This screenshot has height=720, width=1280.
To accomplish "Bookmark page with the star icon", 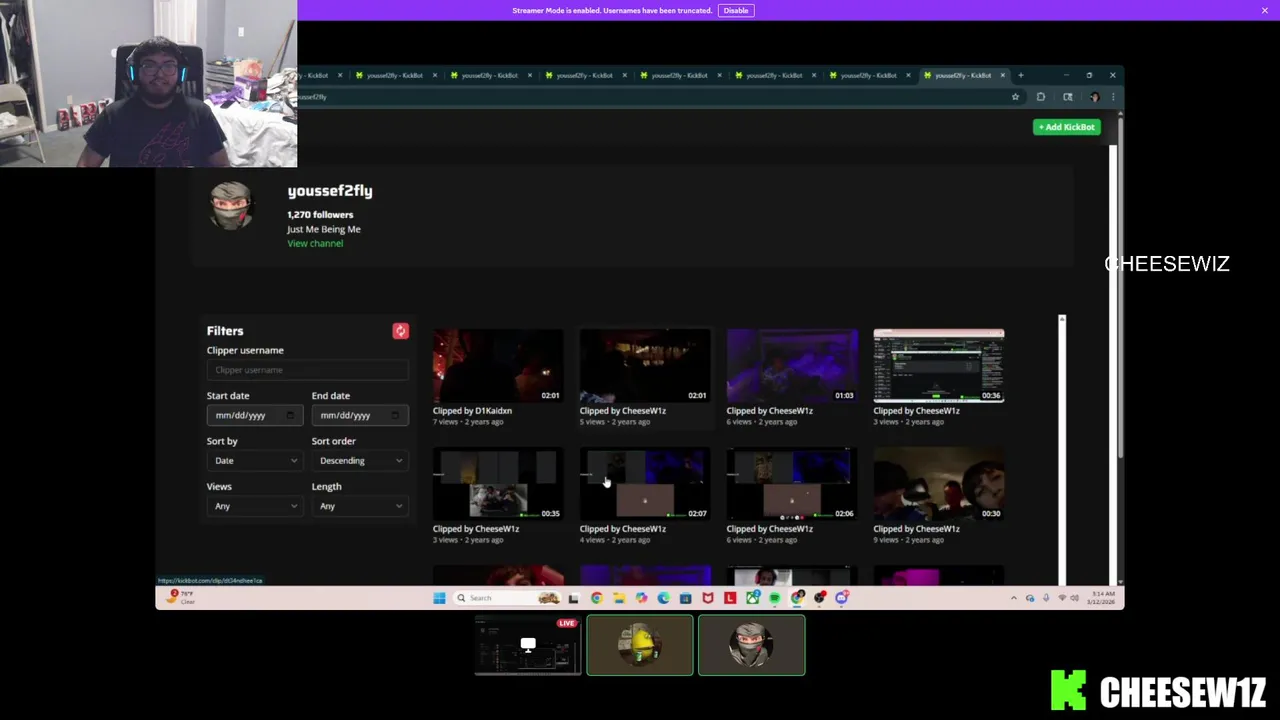I will pos(1015,97).
